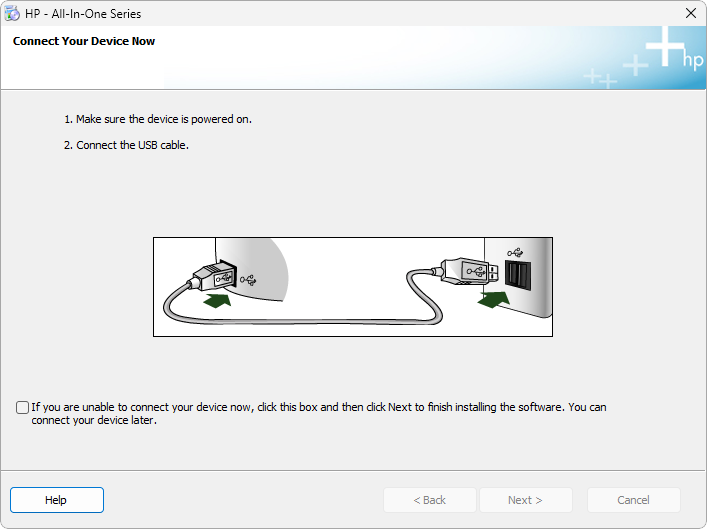707x529 pixels.
Task: Click the HP logo in the header
Action: (693, 60)
